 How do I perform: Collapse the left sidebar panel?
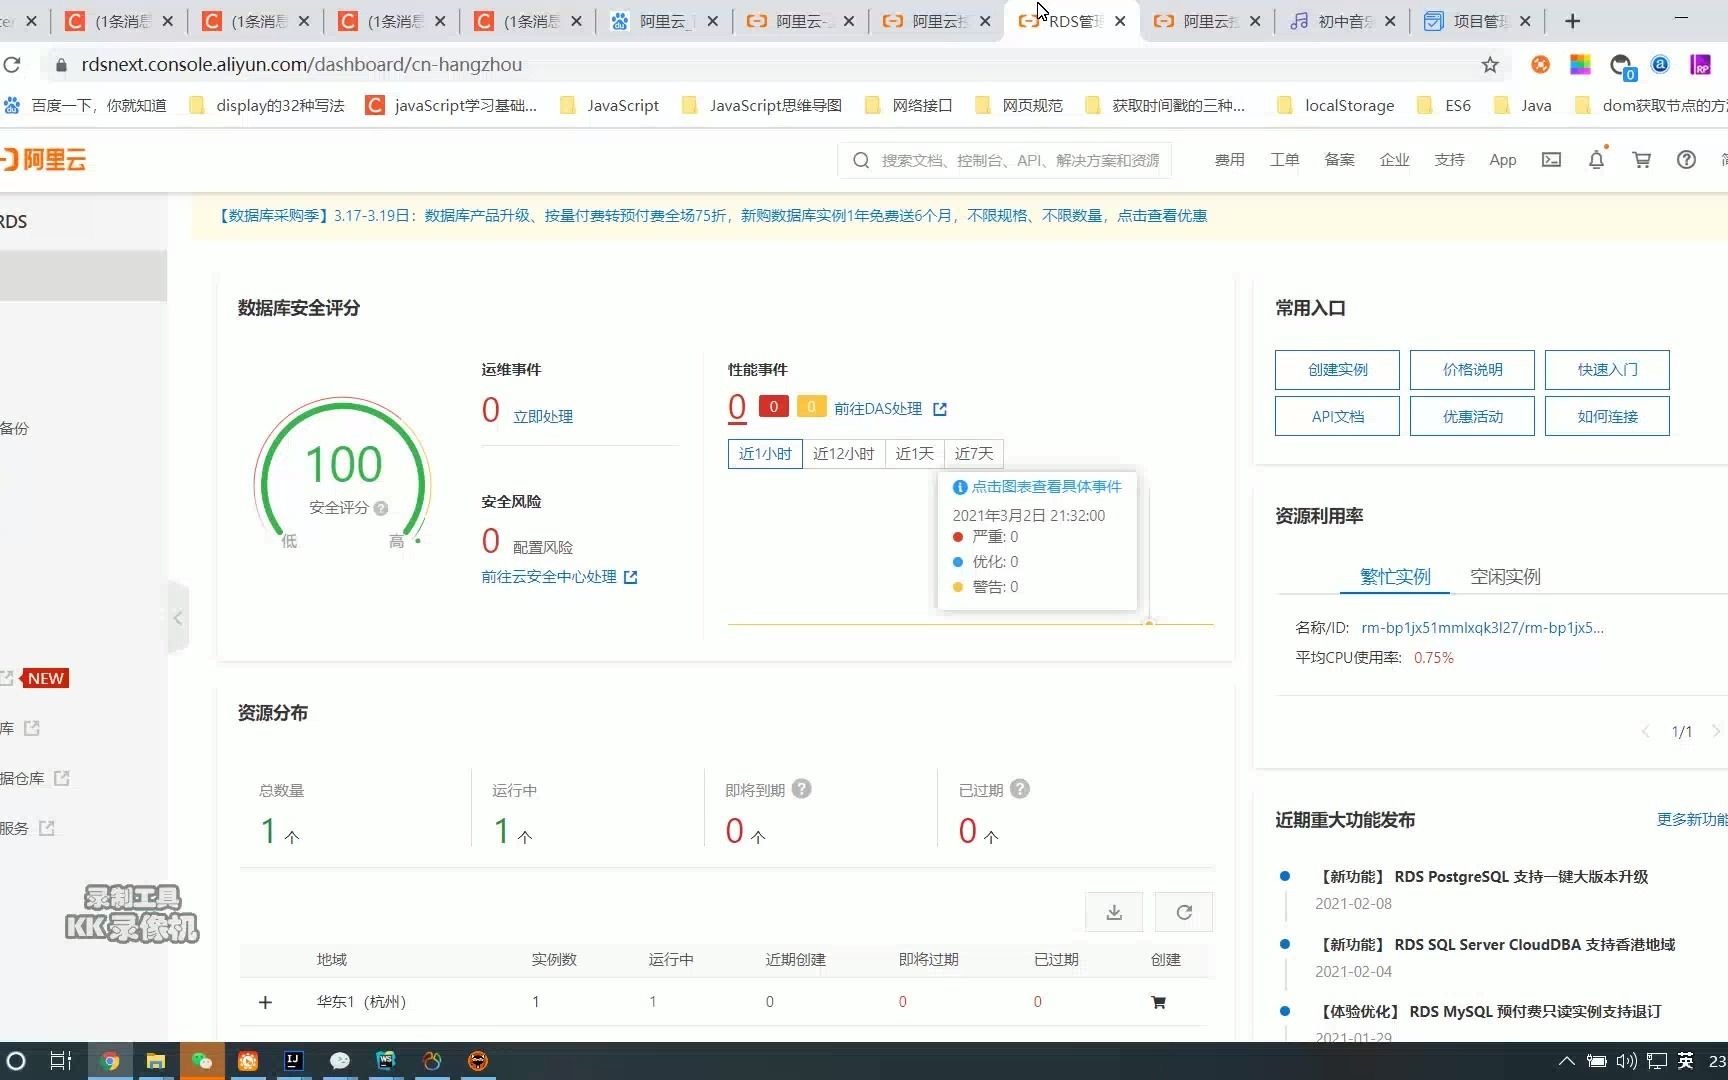pos(178,618)
